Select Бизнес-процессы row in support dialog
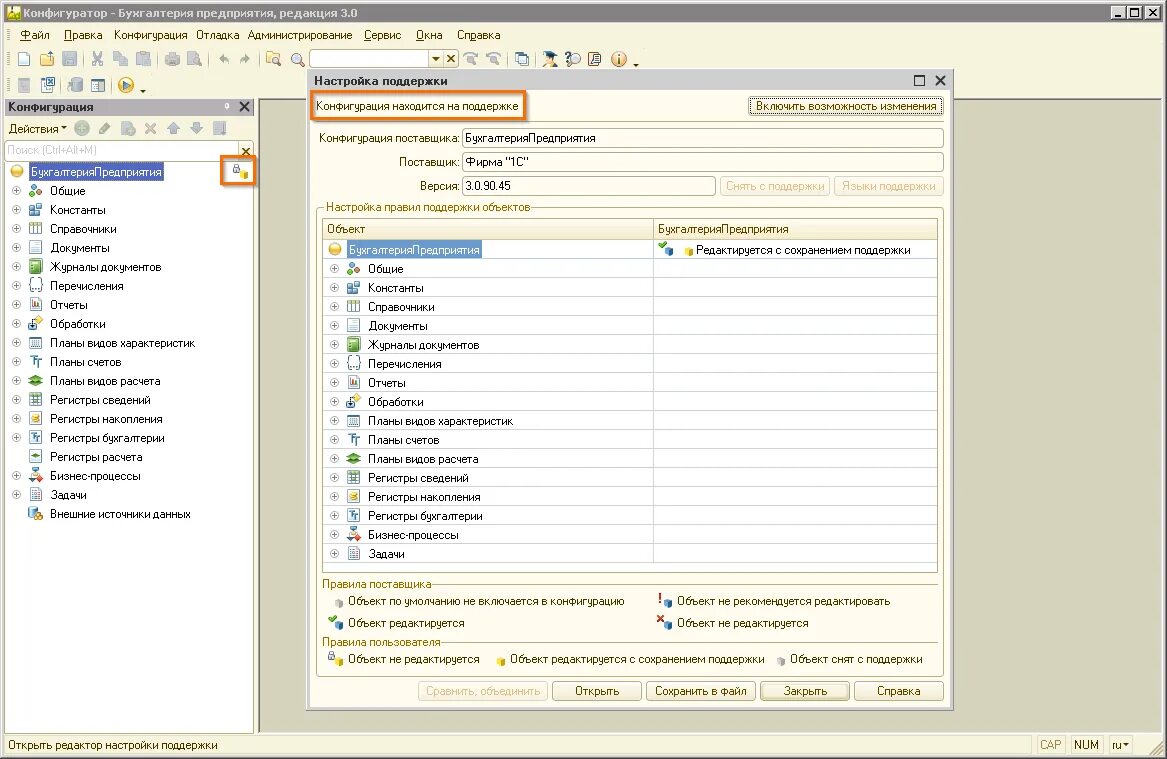Screen dimensions: 1167x759 [487, 534]
